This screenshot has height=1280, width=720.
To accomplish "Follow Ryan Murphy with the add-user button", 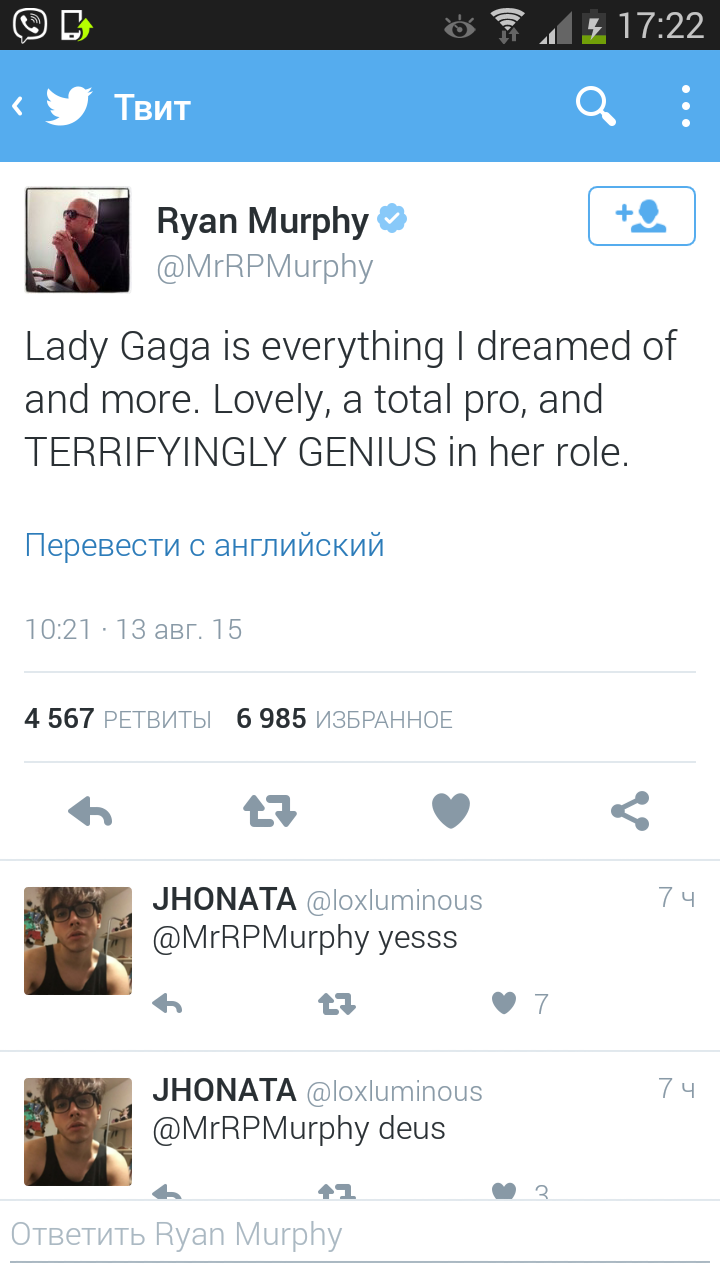I will [641, 215].
